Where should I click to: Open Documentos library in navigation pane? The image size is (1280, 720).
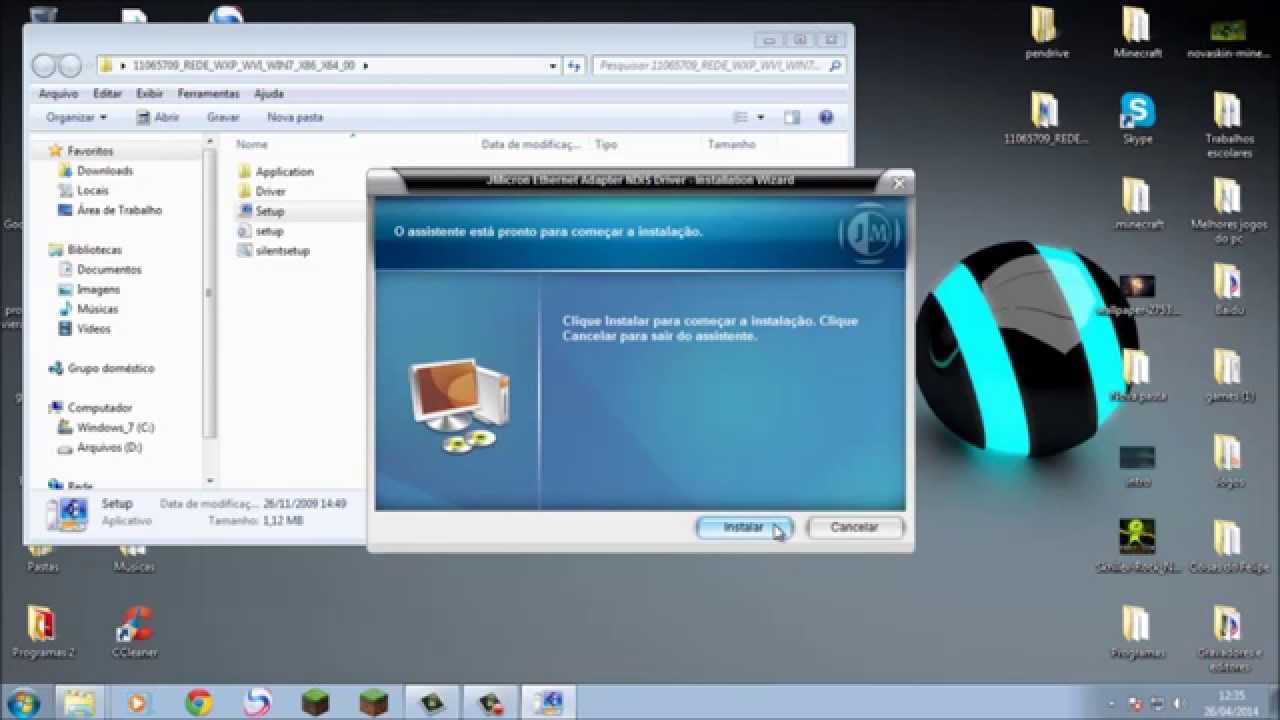(x=109, y=270)
